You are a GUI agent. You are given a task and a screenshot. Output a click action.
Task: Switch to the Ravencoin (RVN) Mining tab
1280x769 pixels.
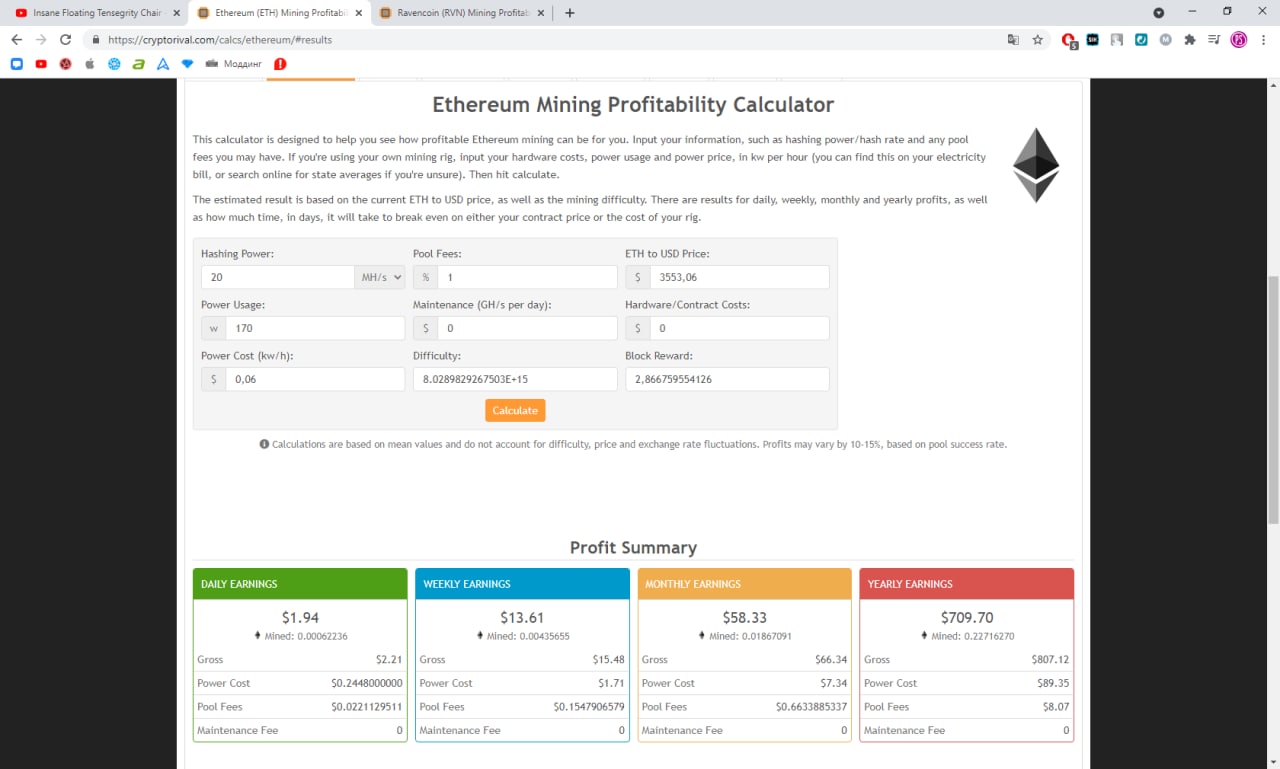pyautogui.click(x=461, y=13)
